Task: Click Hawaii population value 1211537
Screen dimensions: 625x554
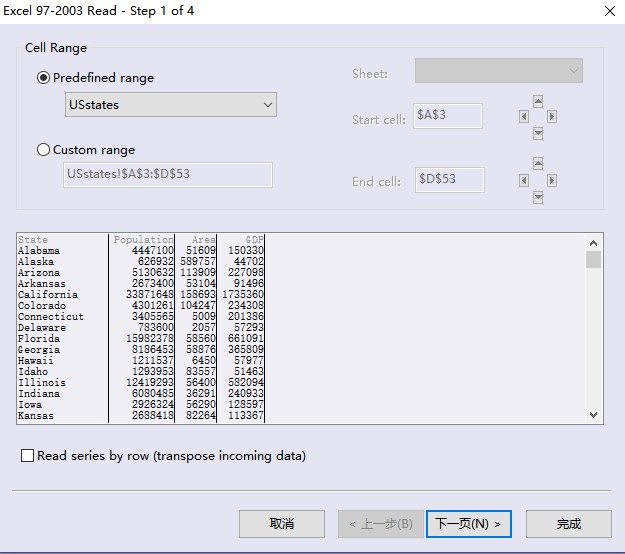Action: tap(153, 360)
